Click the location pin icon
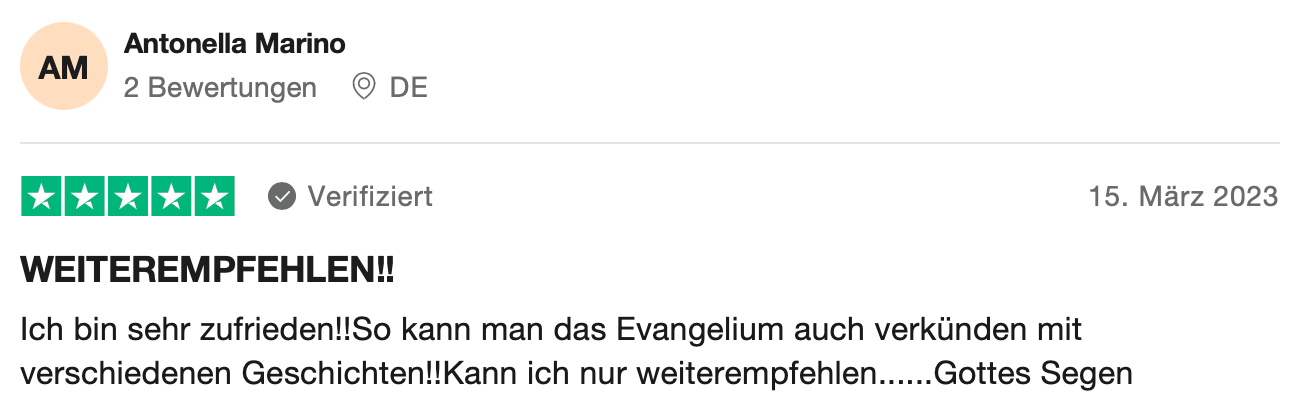The image size is (1306, 420). coord(364,88)
